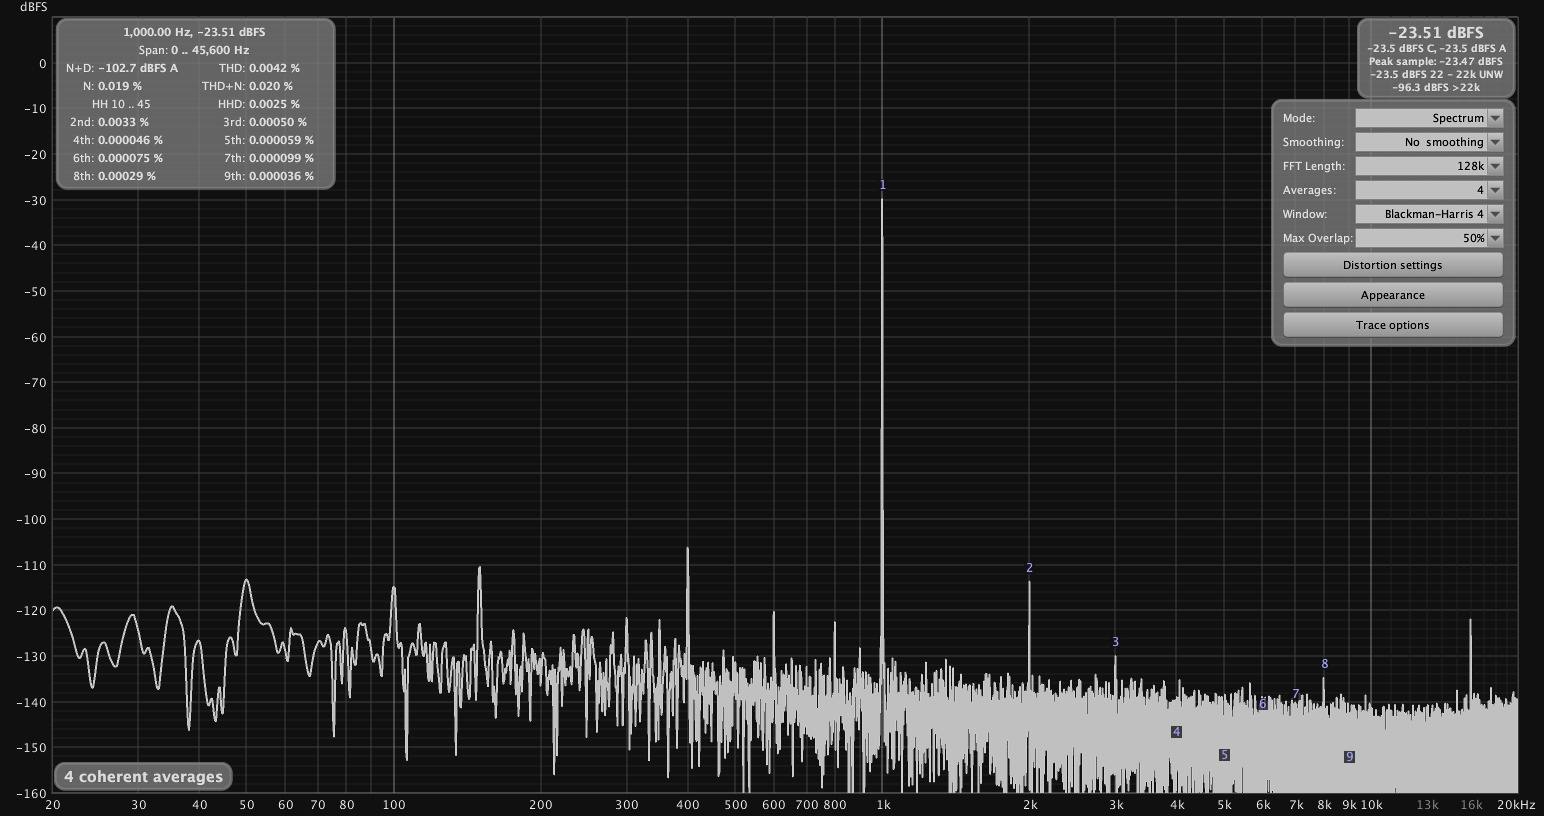Click the '-23.5 dBFS 22 - 22k UNW' line
The height and width of the screenshot is (816, 1544).
1435,74
